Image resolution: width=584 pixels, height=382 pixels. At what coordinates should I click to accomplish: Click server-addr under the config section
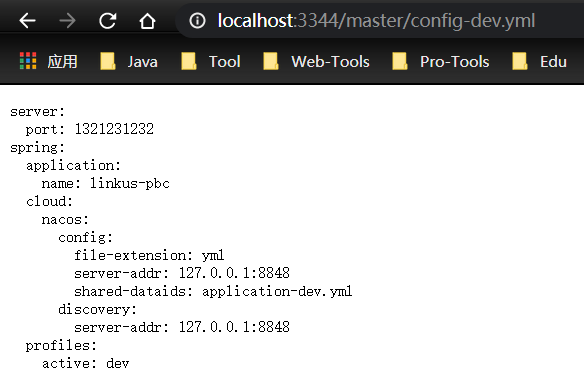click(x=182, y=273)
